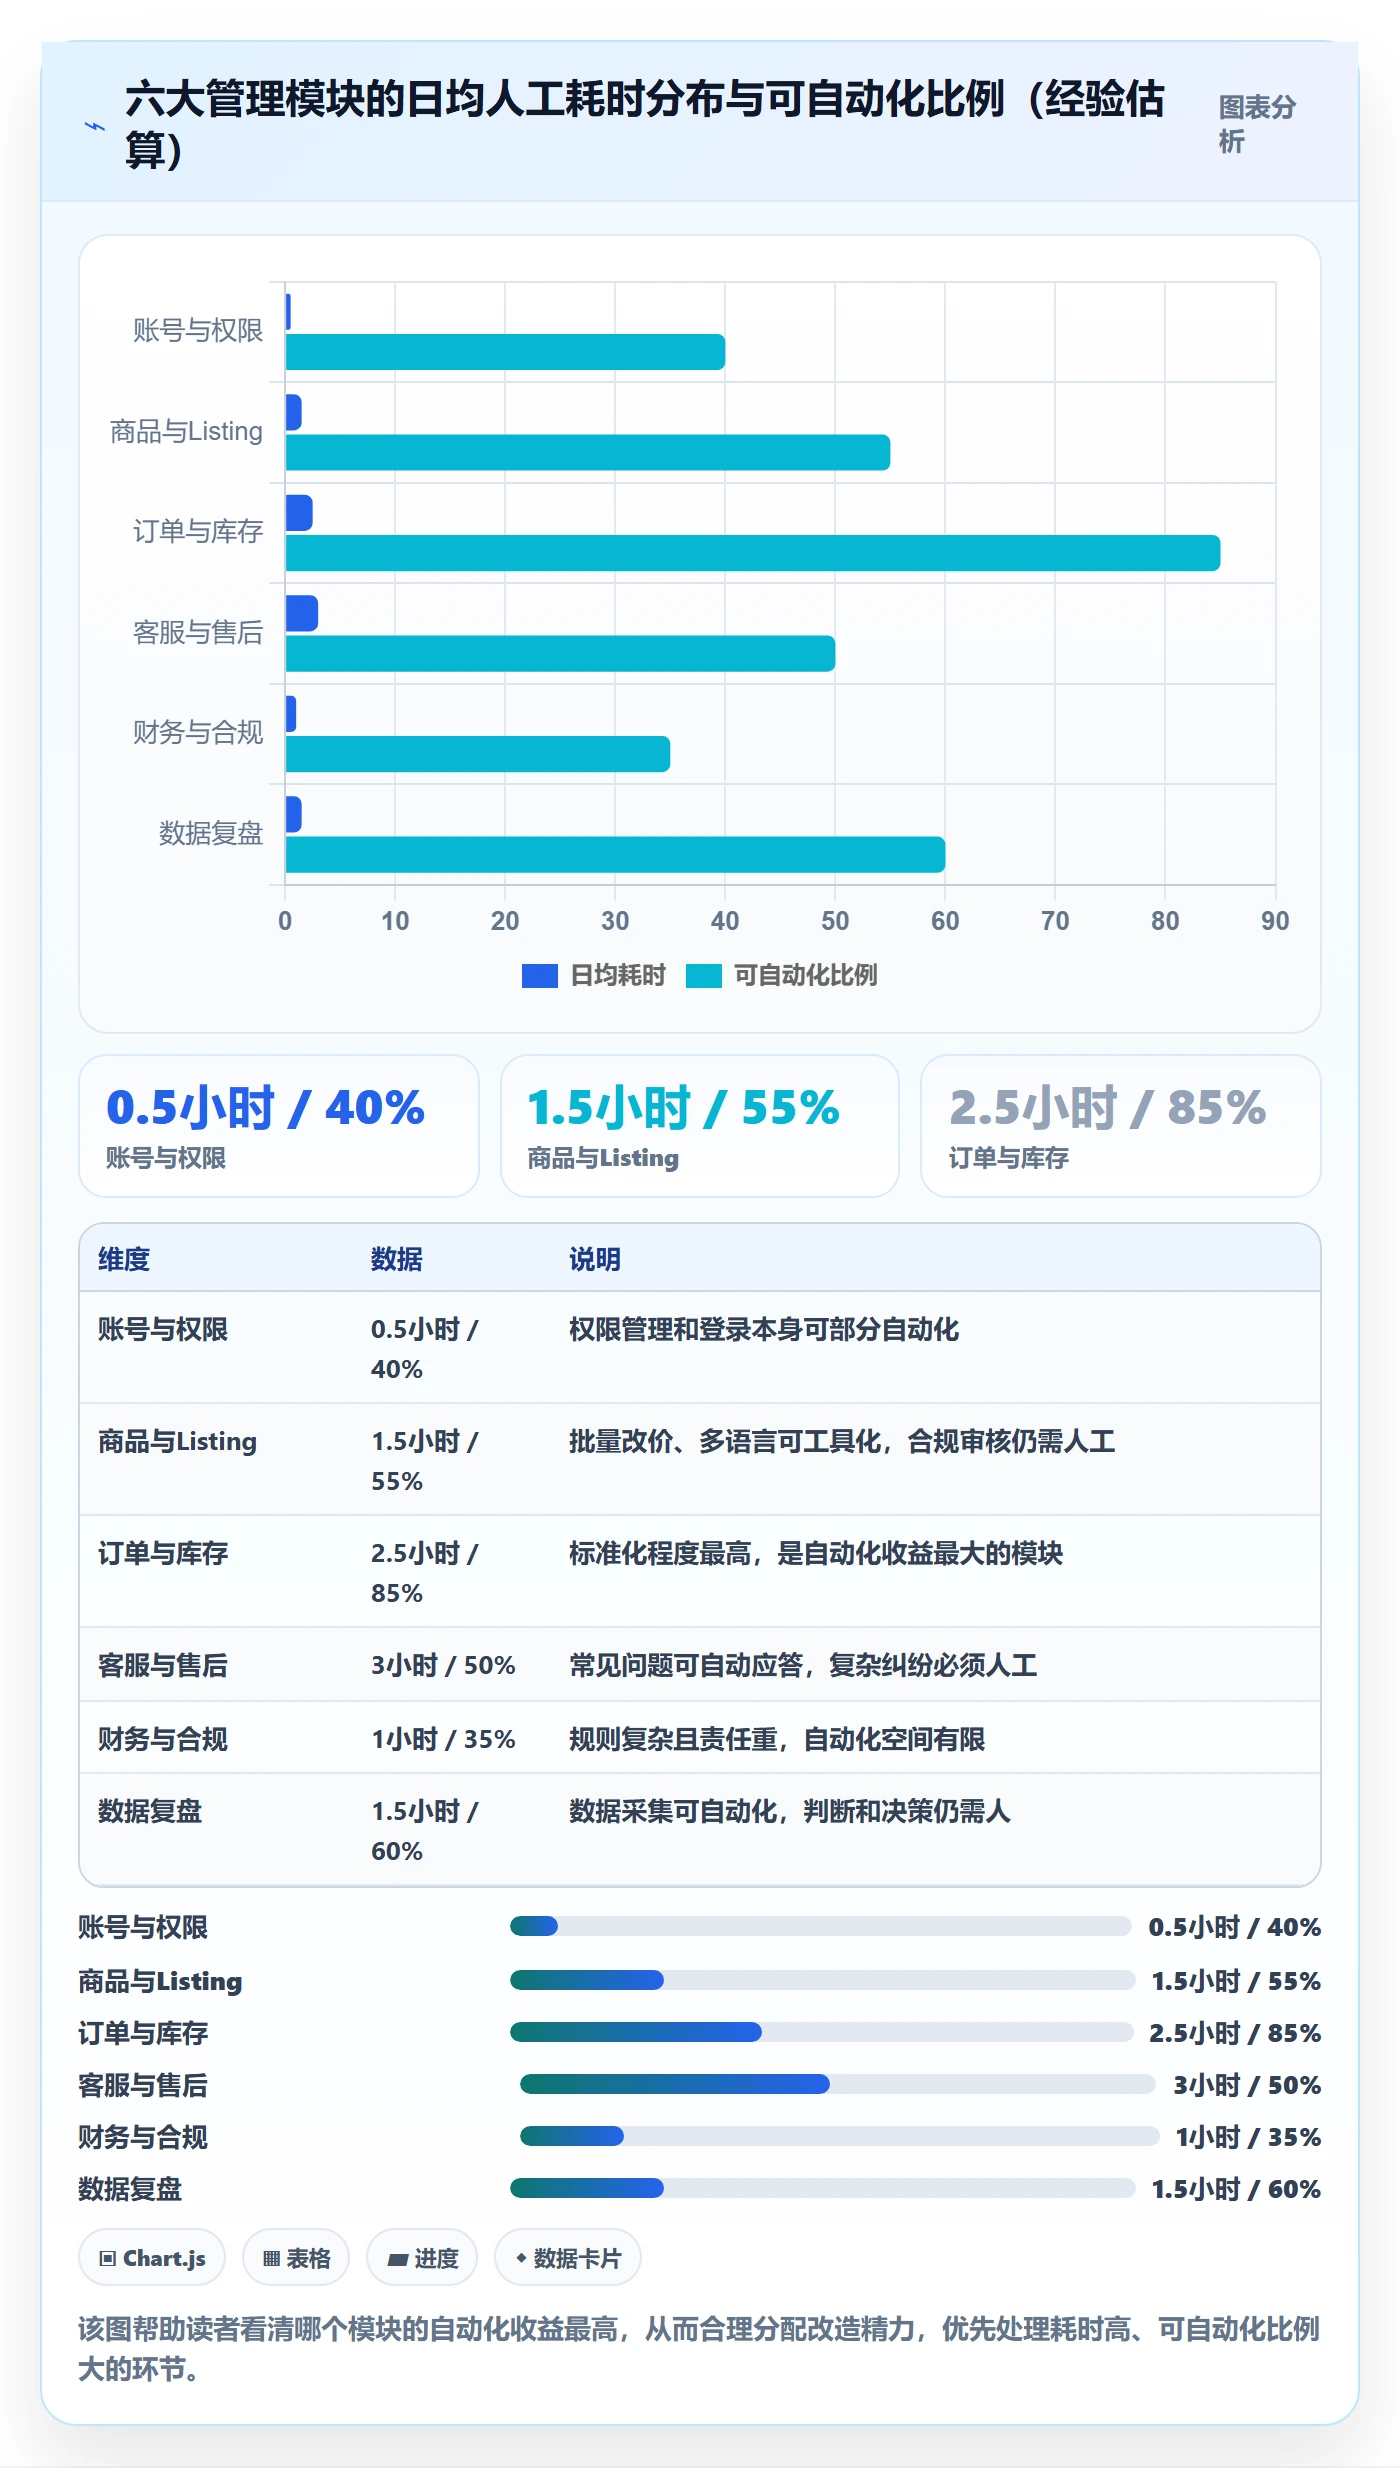
Task: Click the 账号与权限 cyan bar at 40
Action: click(505, 352)
